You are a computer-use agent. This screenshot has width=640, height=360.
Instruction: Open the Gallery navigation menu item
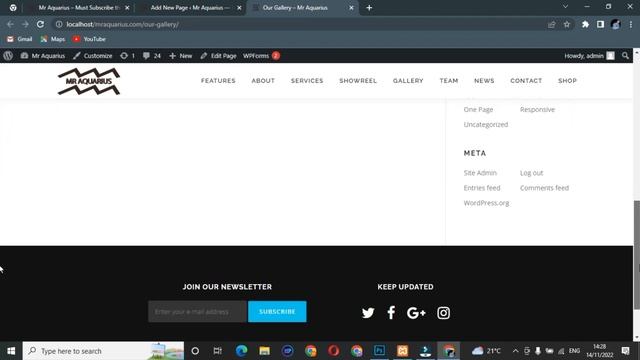[408, 81]
